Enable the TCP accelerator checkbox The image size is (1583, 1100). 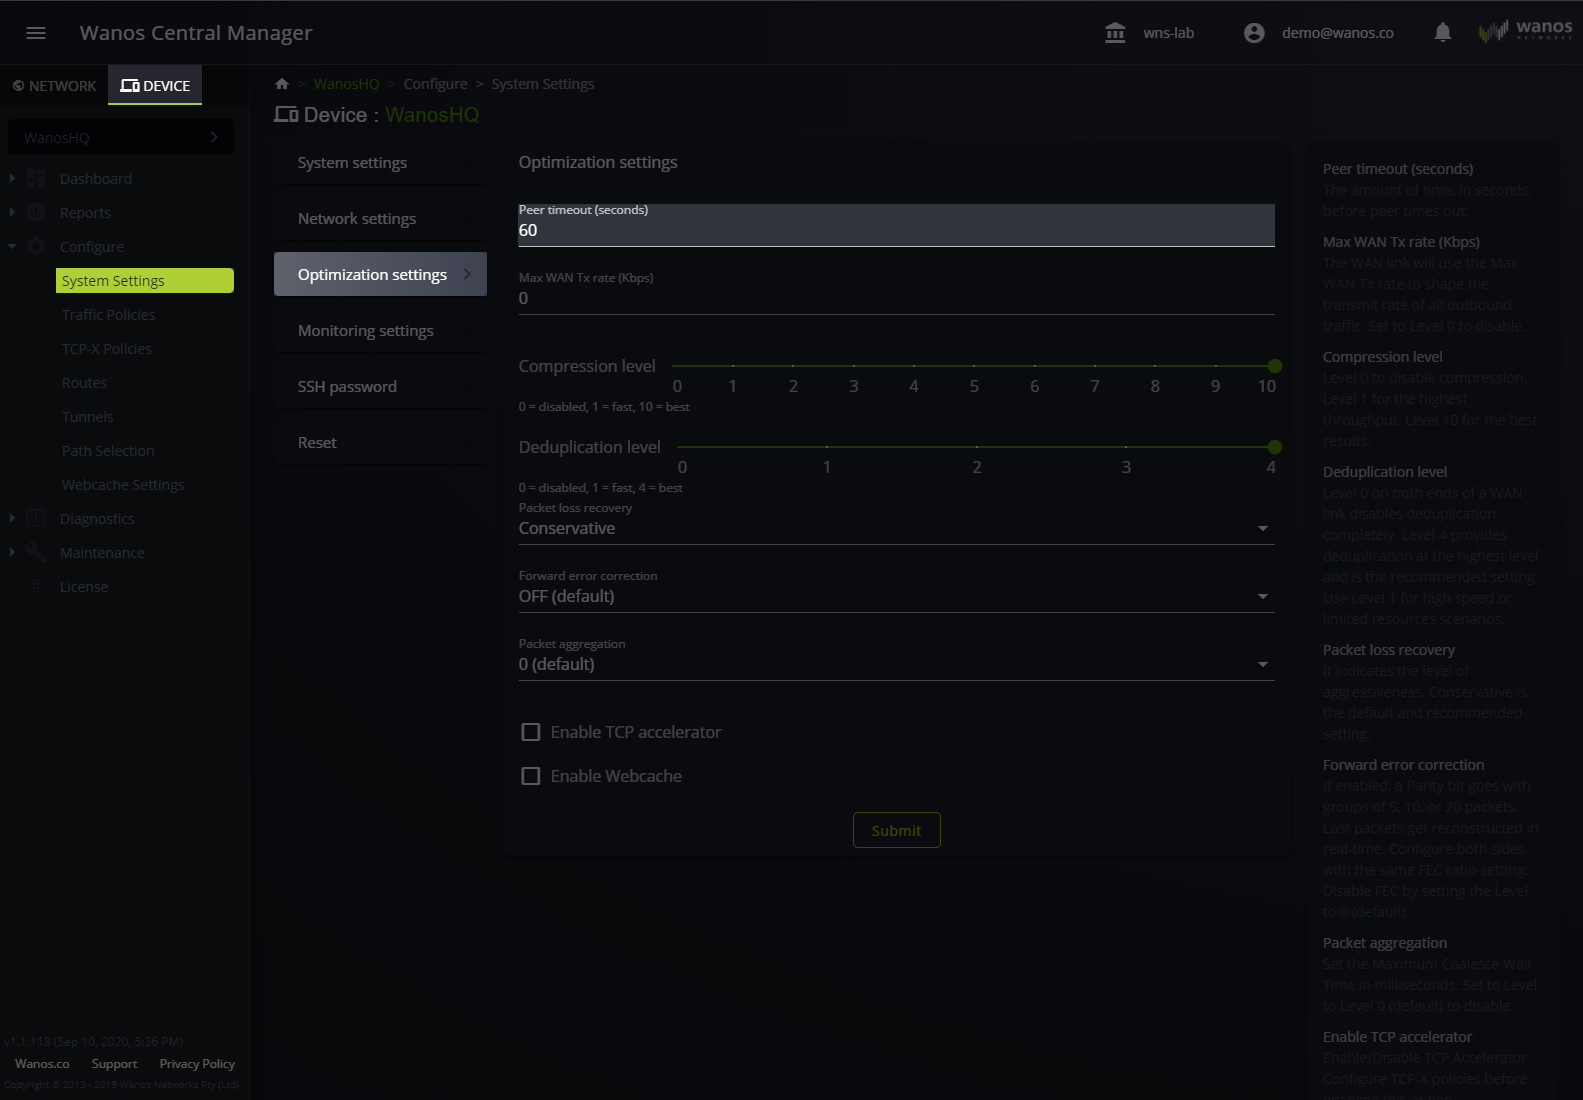pyautogui.click(x=531, y=732)
